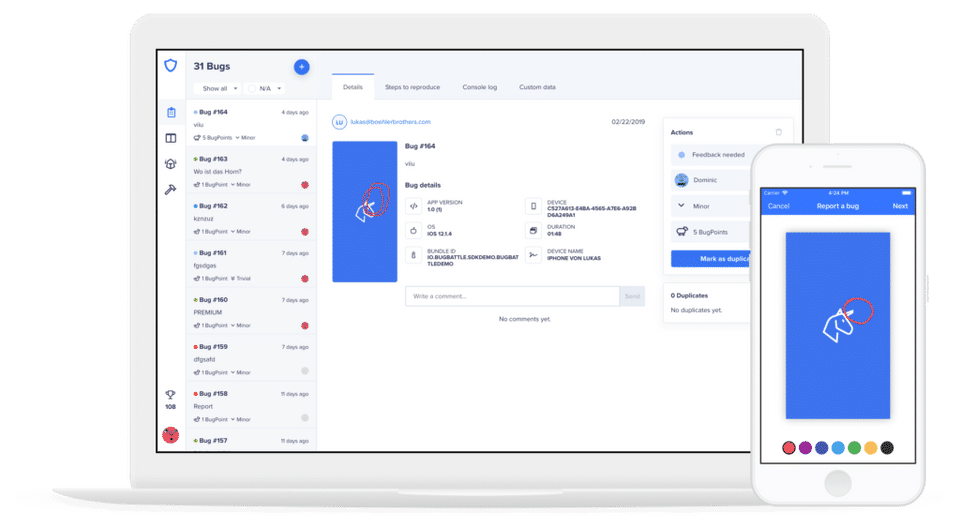Select the yellow drawing color on phone
The image size is (960, 530).
[871, 448]
